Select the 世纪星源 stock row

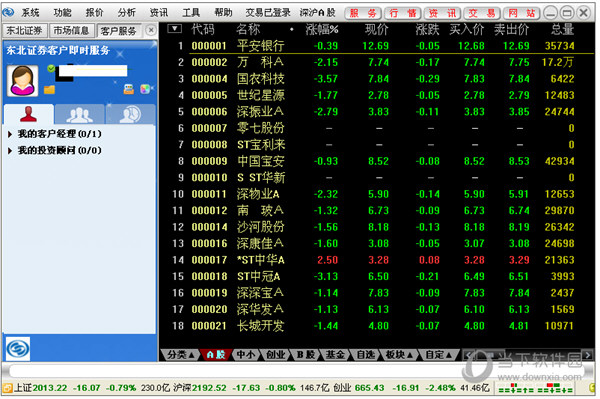click(376, 95)
